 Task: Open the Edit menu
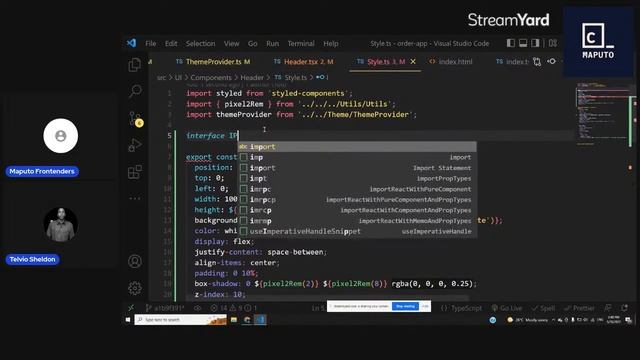tap(171, 43)
